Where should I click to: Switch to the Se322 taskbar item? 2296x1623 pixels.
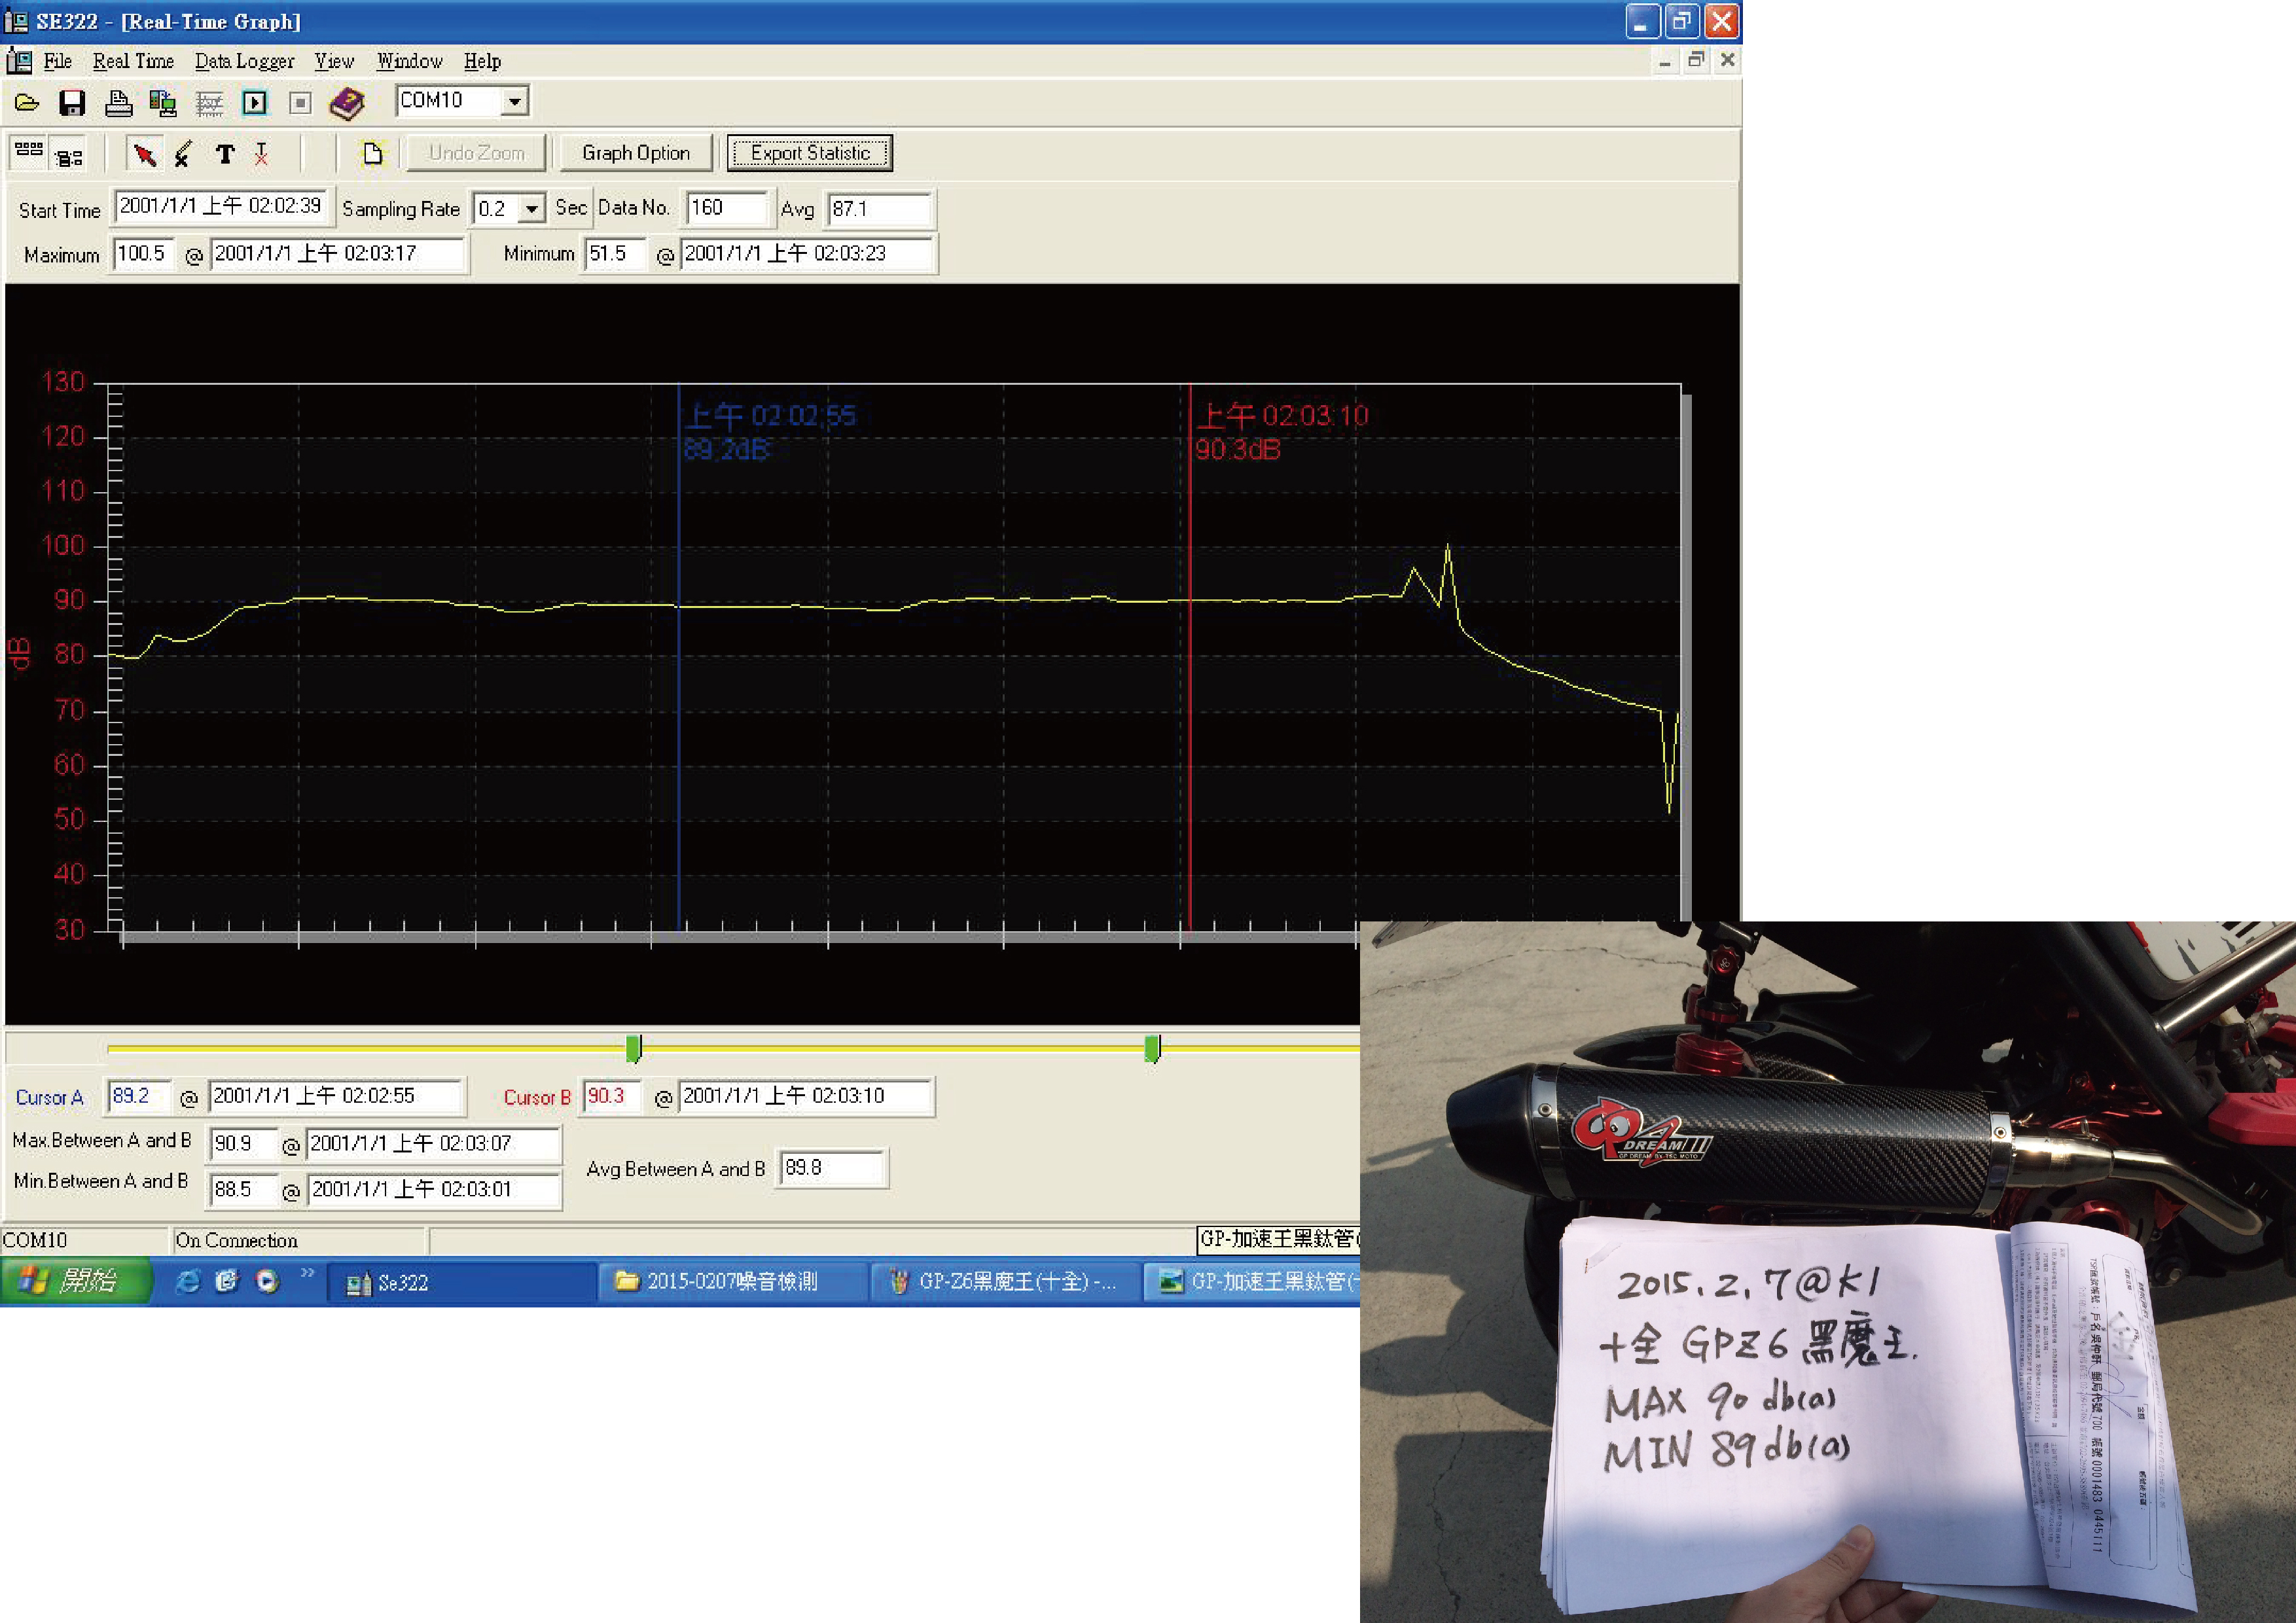462,1282
